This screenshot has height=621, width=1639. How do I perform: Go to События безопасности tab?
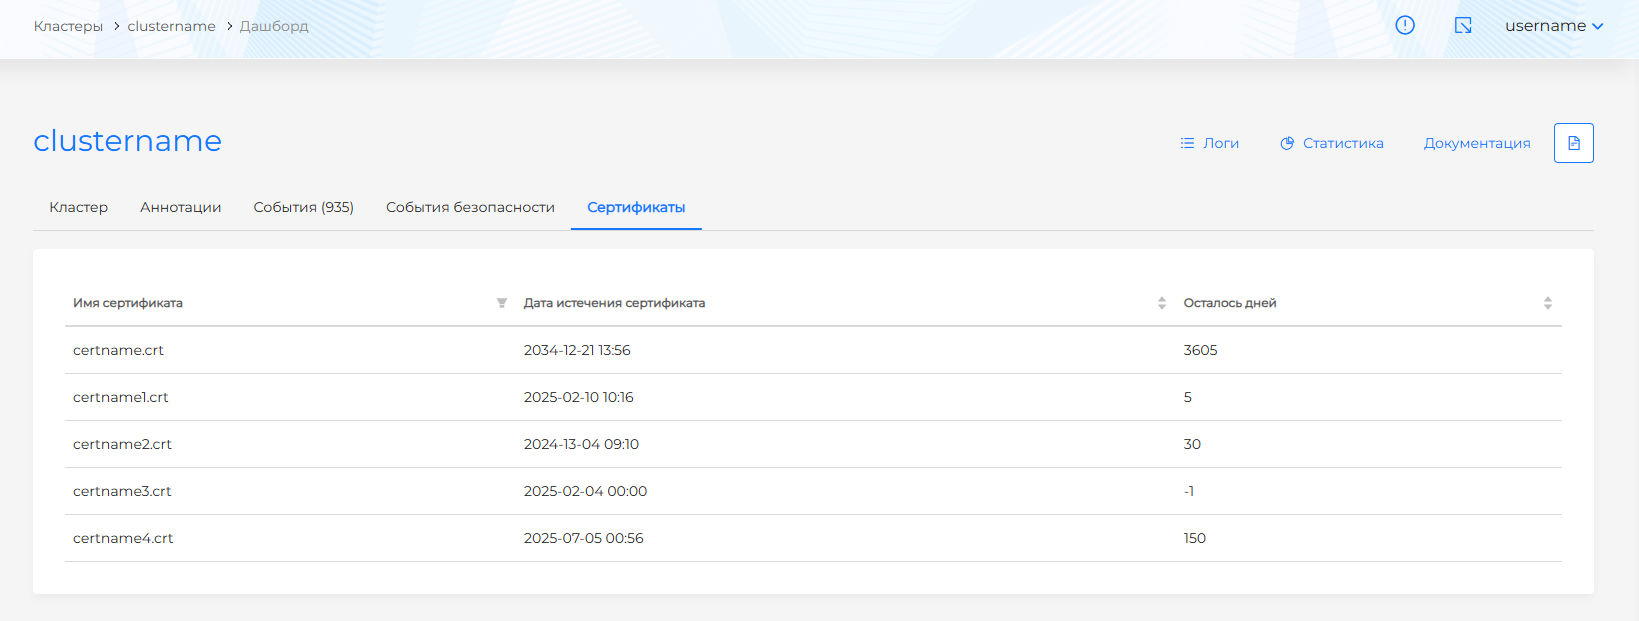470,207
